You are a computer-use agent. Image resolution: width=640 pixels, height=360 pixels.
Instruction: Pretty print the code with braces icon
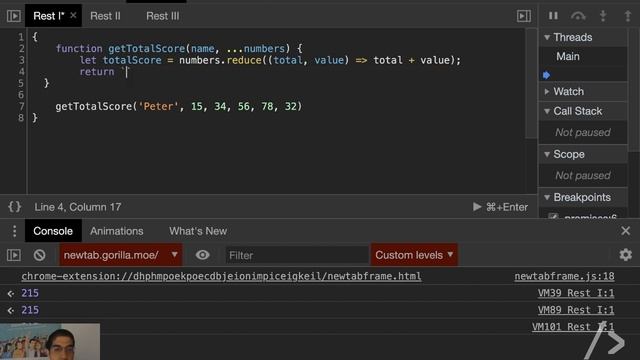[15, 207]
